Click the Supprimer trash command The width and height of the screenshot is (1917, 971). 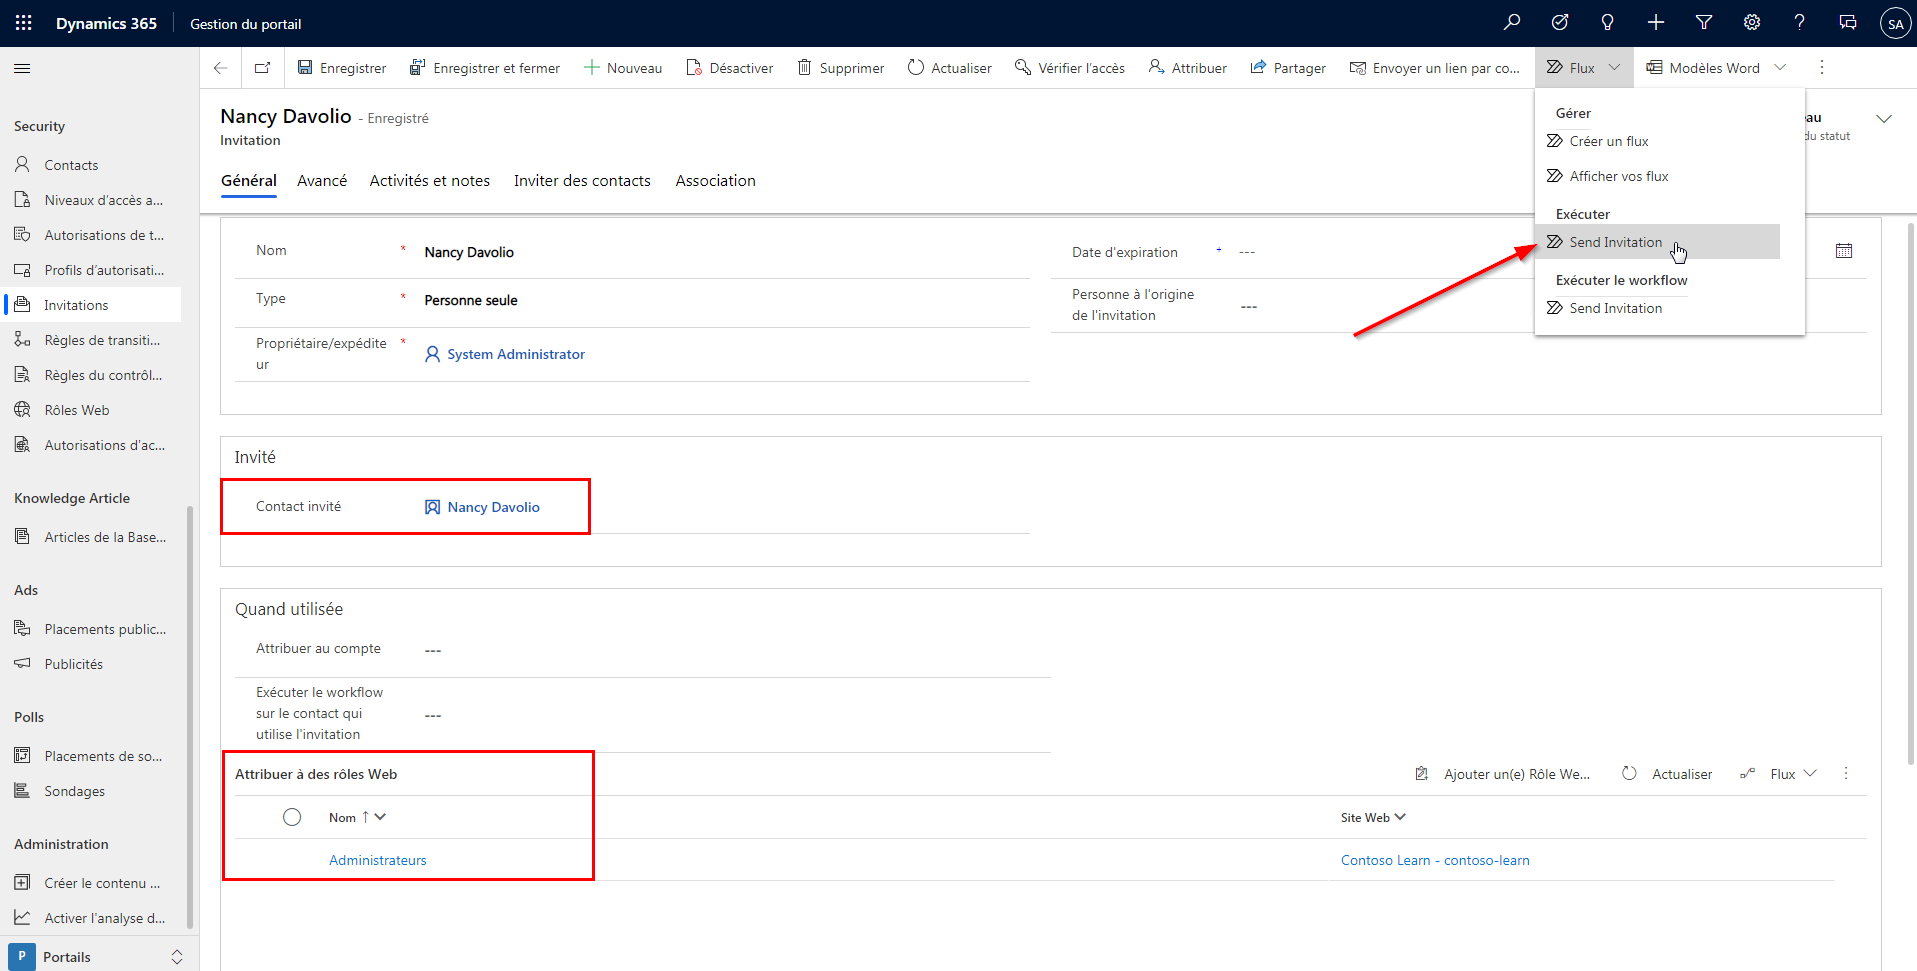coord(841,68)
